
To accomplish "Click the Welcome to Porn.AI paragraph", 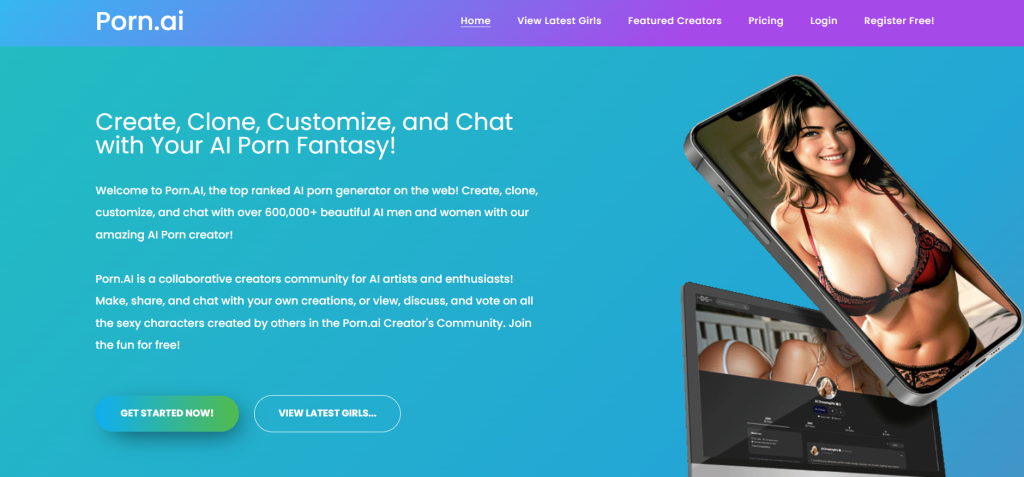I will pyautogui.click(x=317, y=212).
